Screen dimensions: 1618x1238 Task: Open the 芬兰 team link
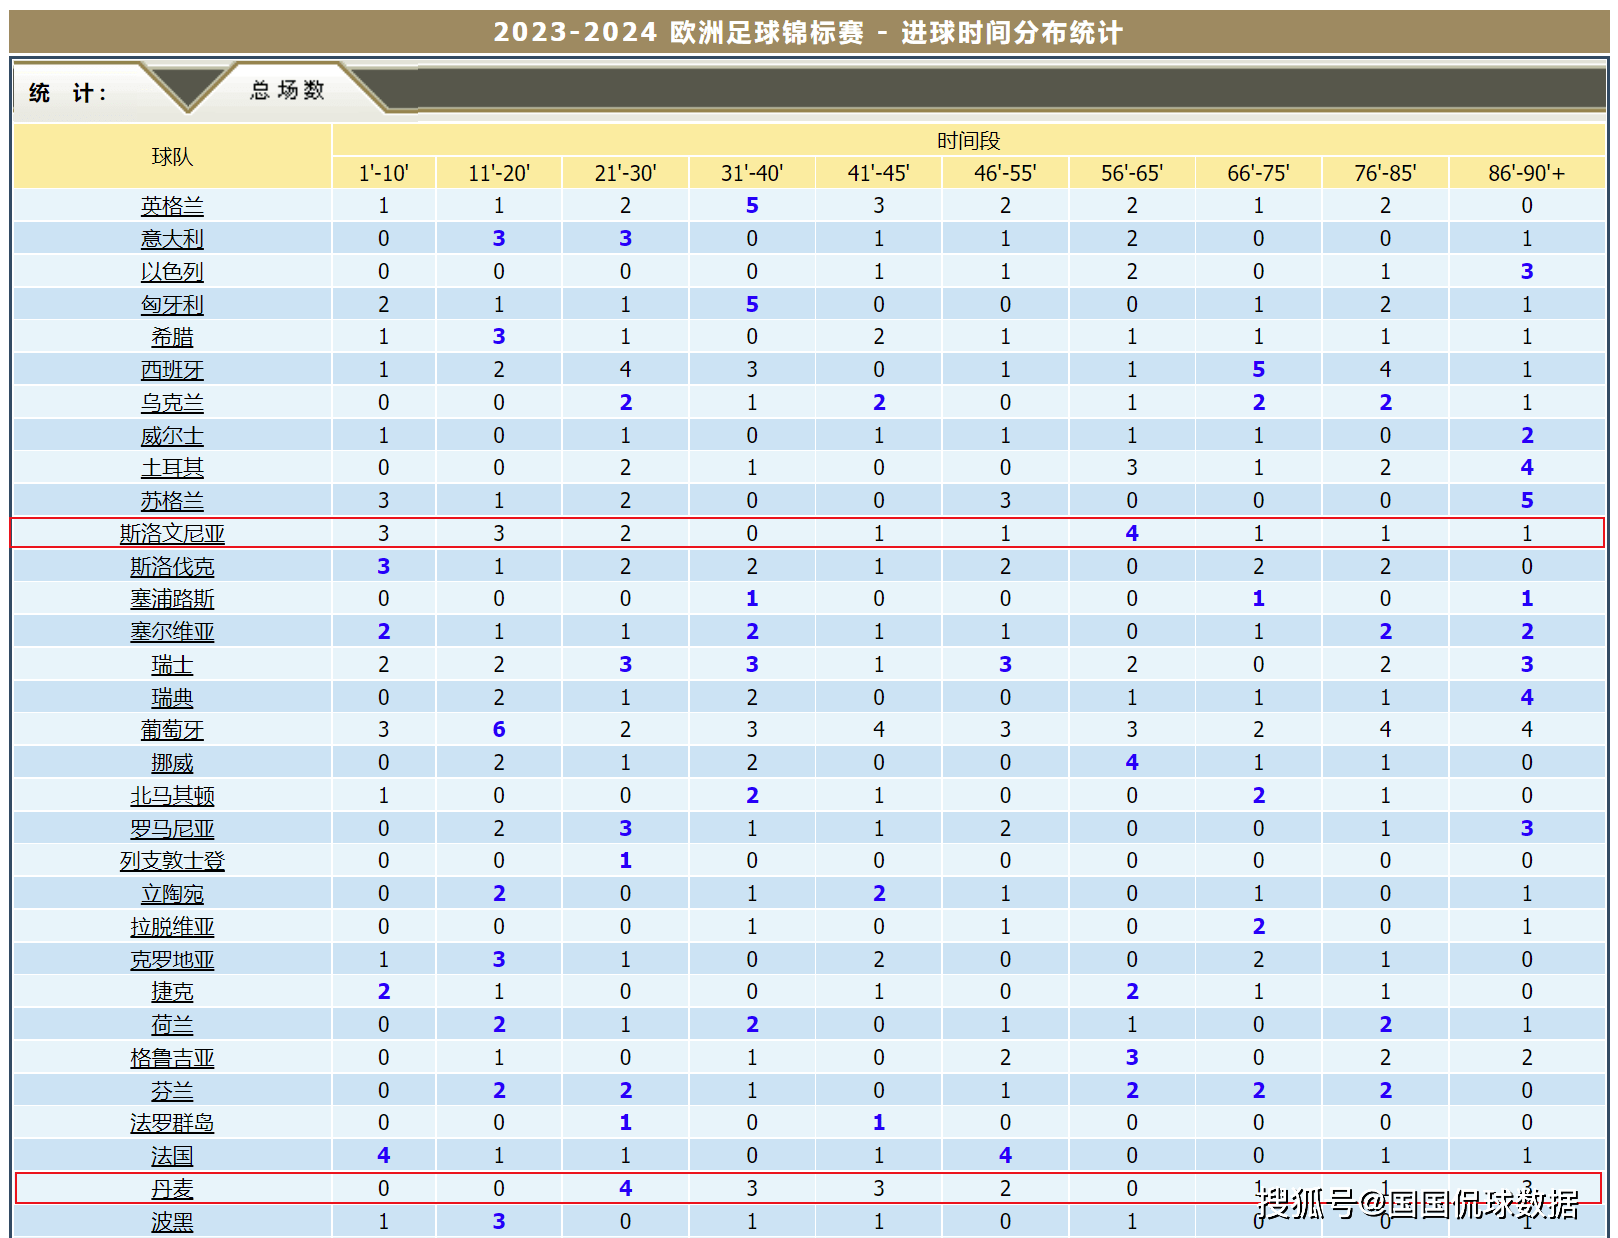tap(172, 1091)
